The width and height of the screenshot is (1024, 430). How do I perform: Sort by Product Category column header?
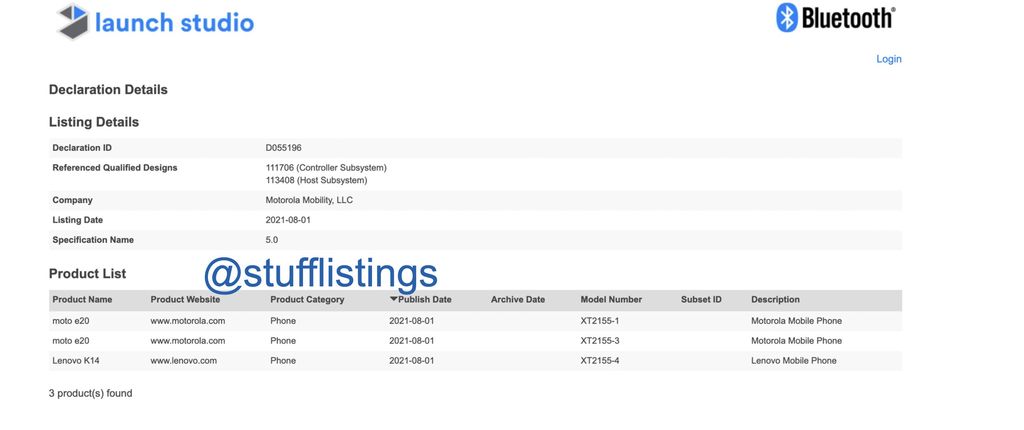point(307,300)
